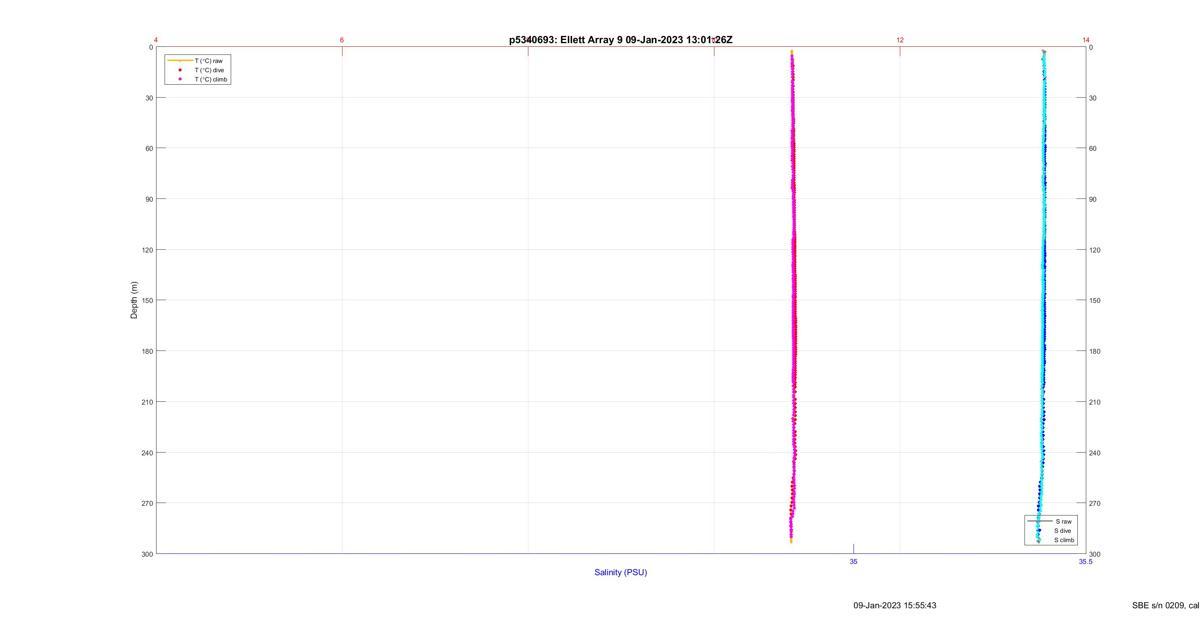Click the bottom salinity axis tick '35.5'

pos(1086,562)
